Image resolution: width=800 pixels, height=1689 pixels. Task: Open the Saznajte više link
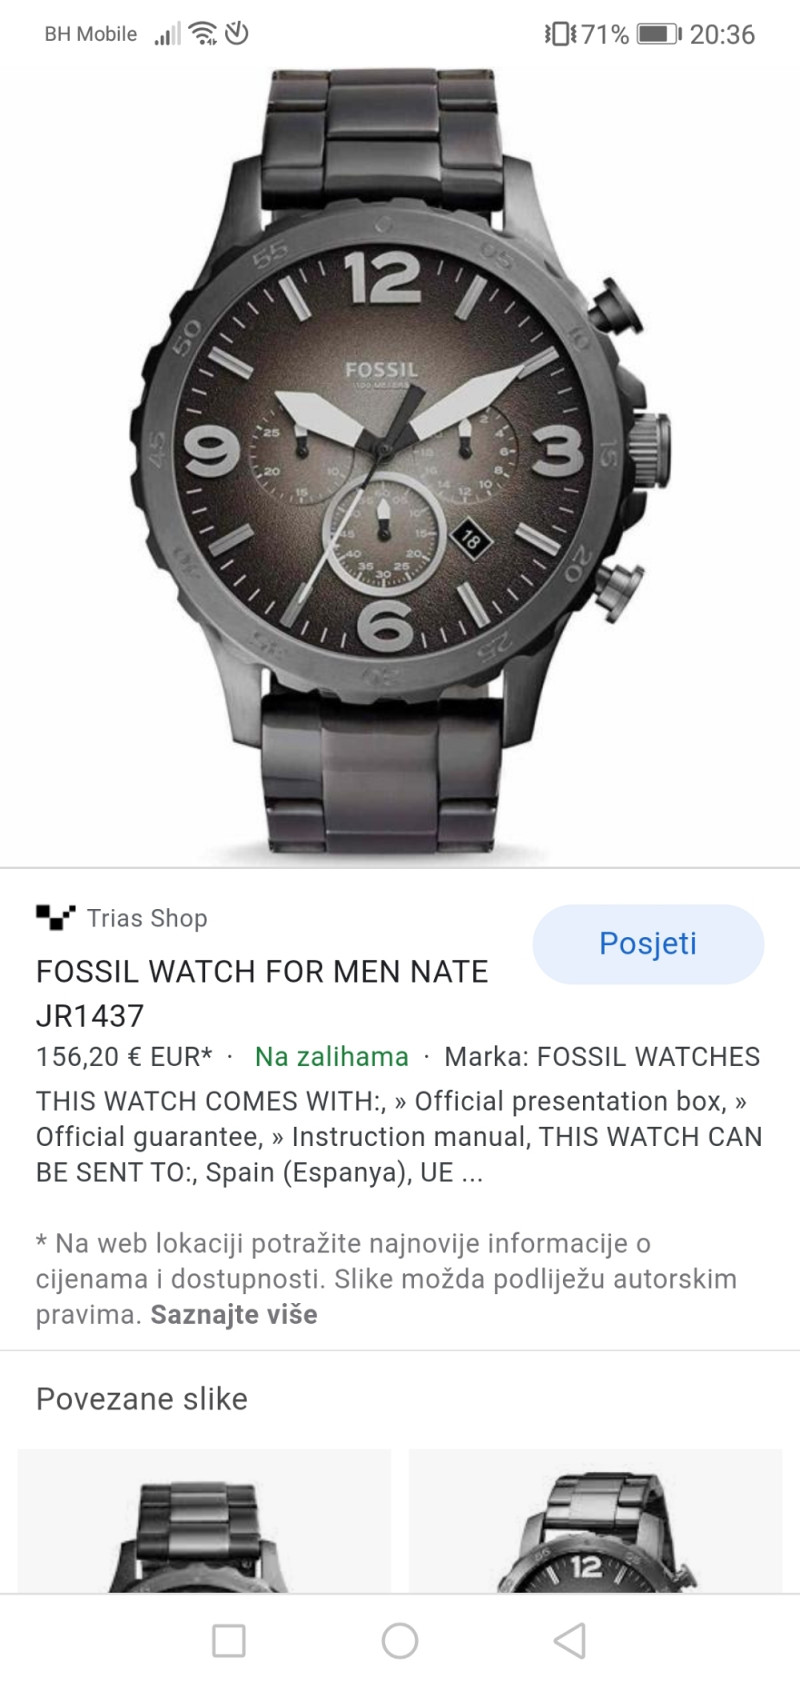tap(234, 1314)
